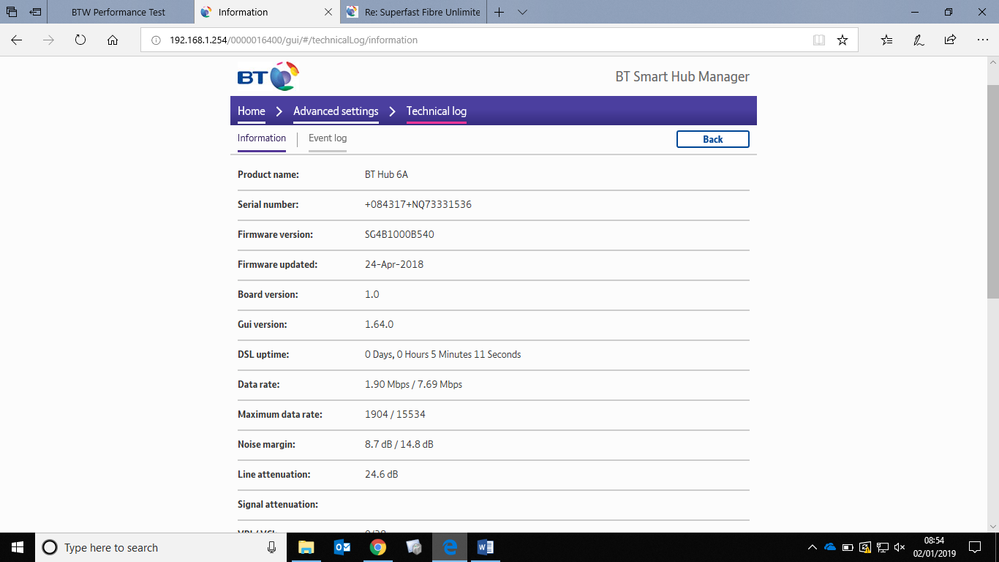This screenshot has width=999, height=562.
Task: Open the tab preview dropdown chevron
Action: [522, 12]
